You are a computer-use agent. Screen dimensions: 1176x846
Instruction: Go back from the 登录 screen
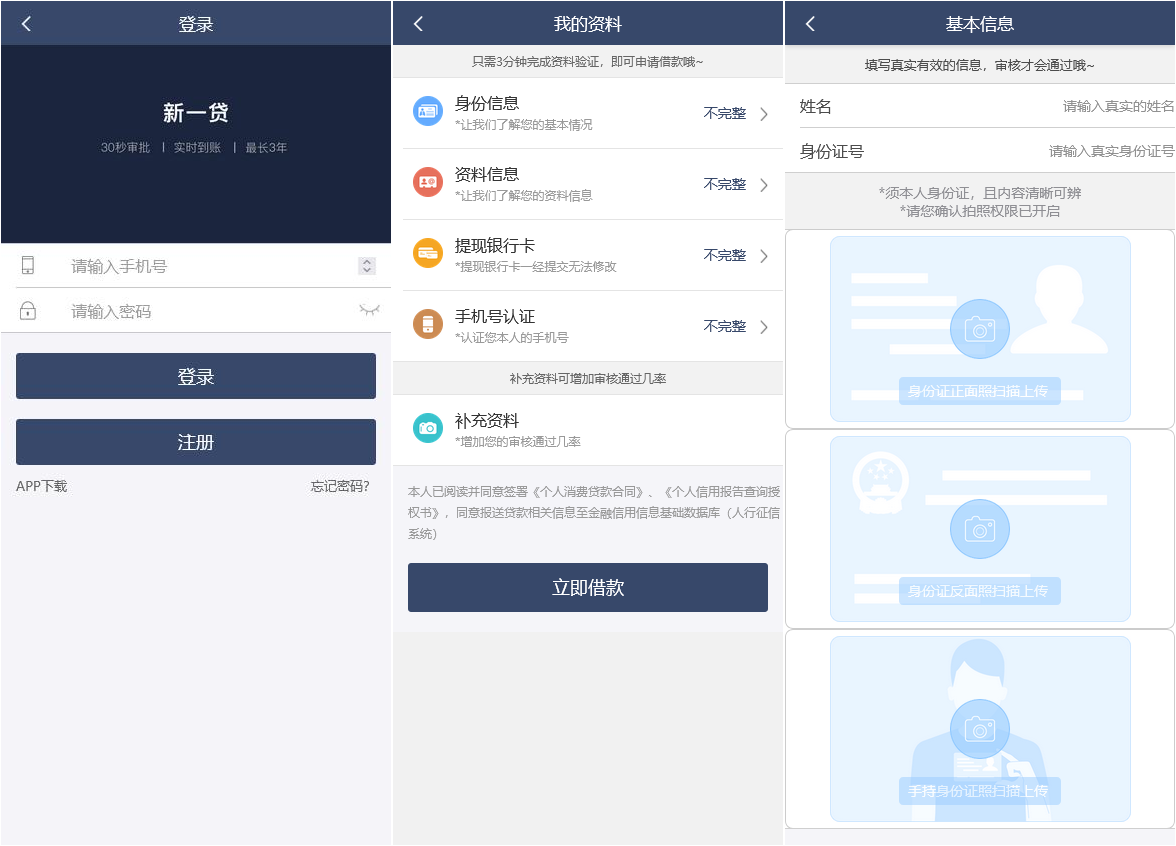pos(26,24)
